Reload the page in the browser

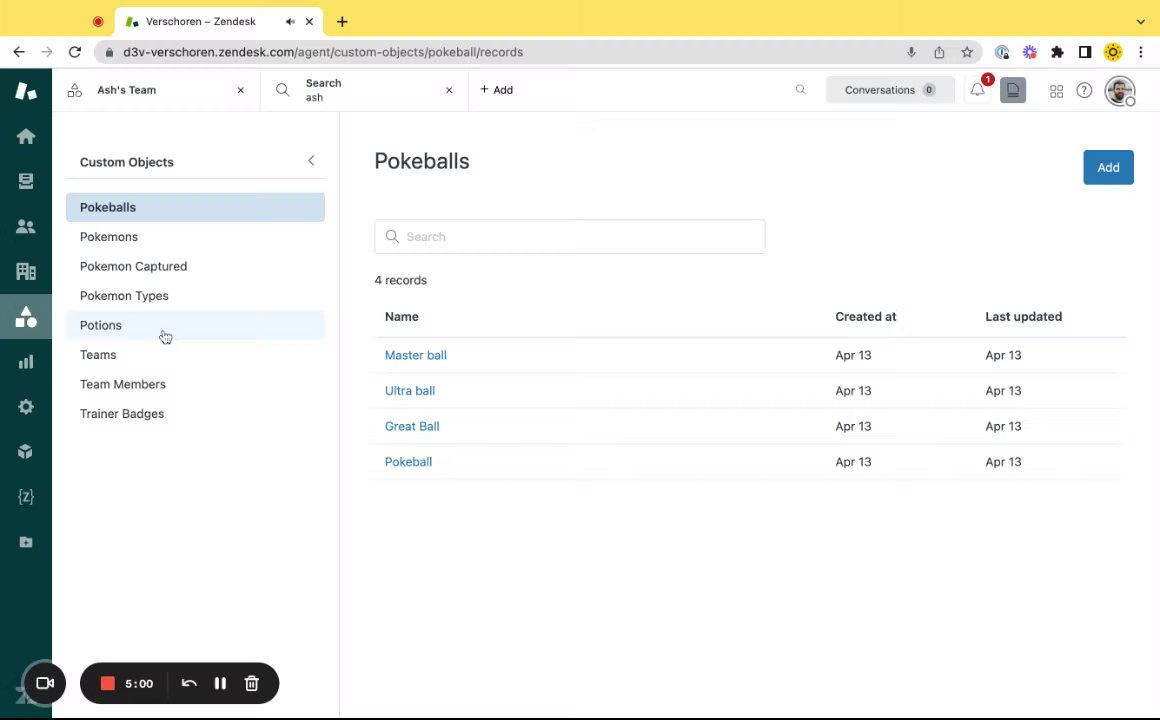click(x=75, y=52)
